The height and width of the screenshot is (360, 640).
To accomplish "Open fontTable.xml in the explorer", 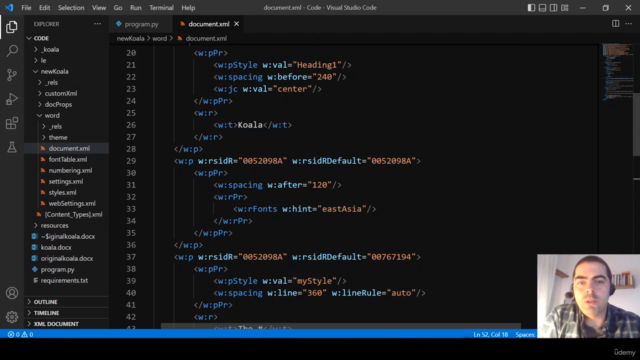I will 68,160.
